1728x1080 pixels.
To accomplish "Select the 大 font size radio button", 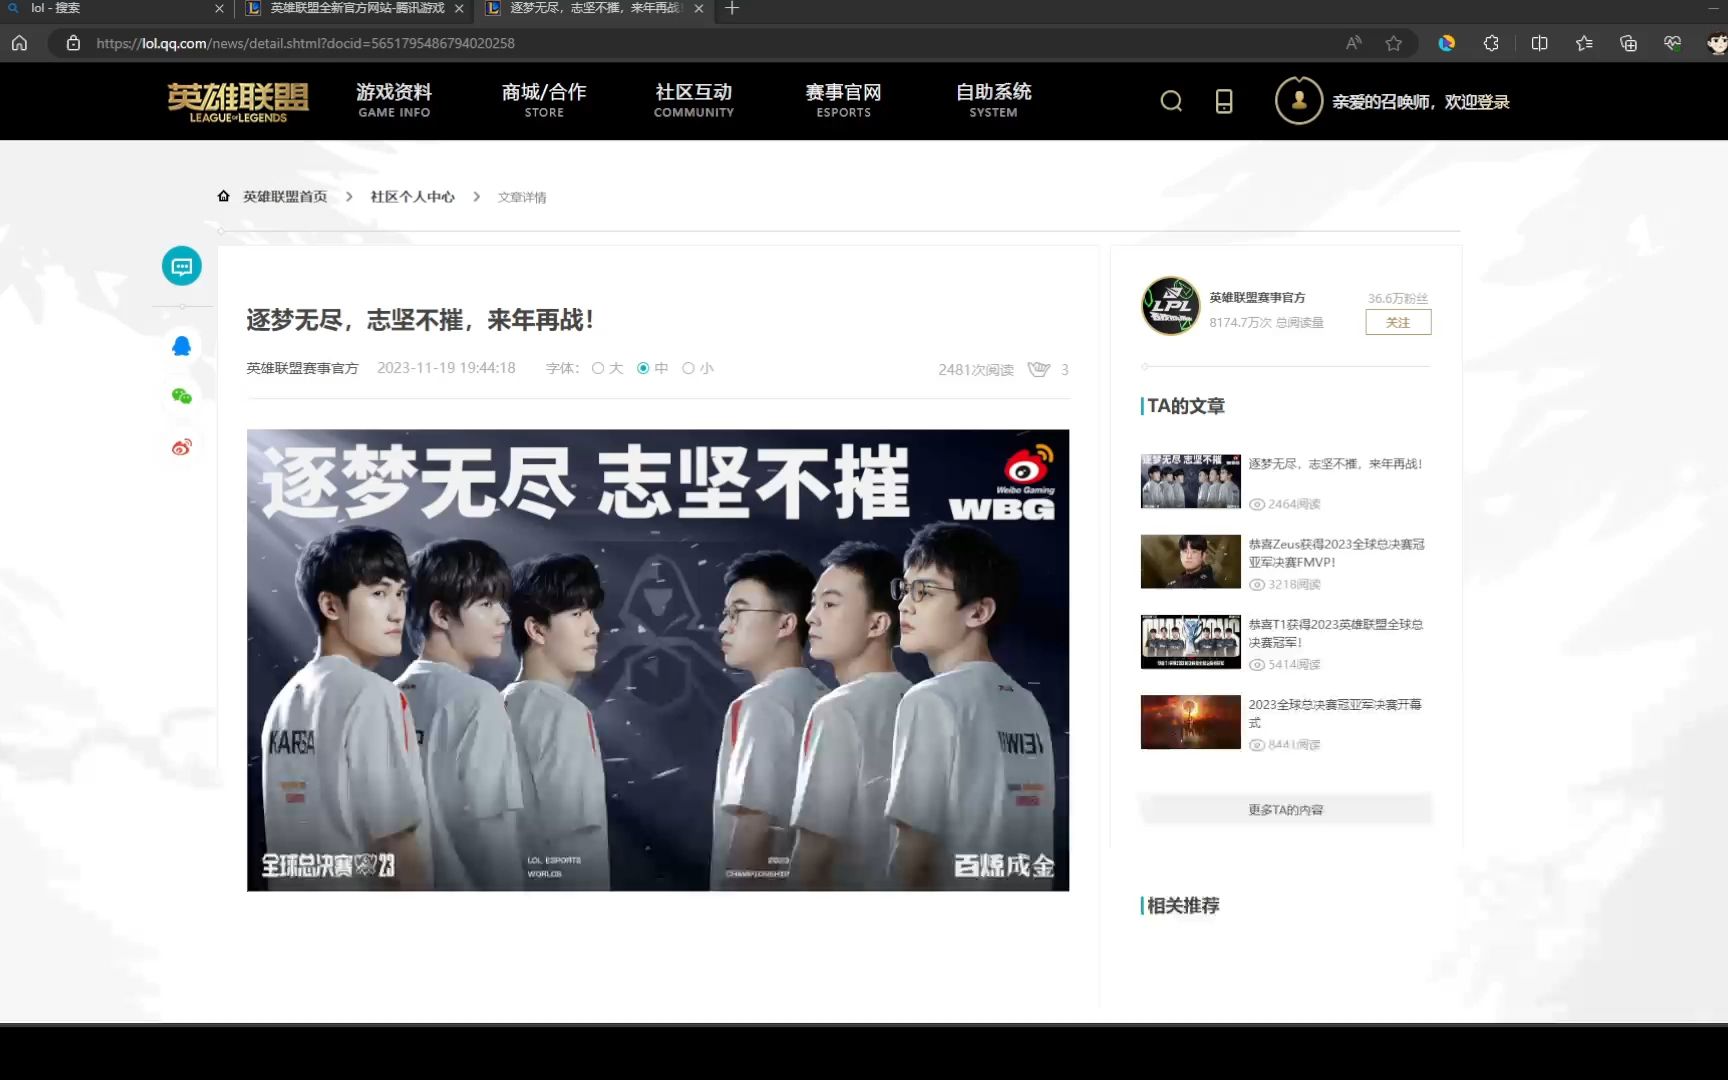I will (597, 368).
